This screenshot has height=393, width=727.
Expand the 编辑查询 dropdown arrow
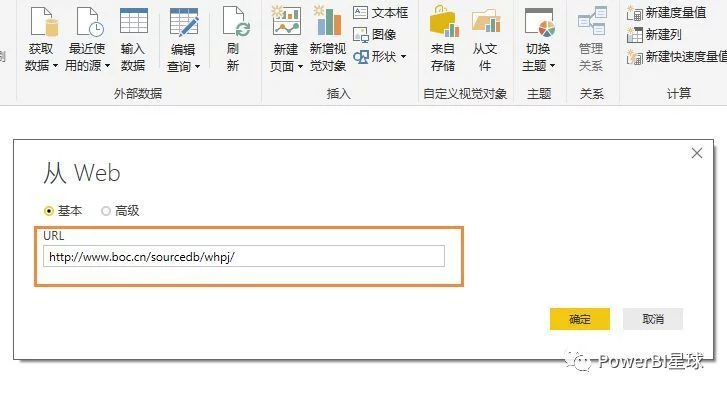pyautogui.click(x=198, y=67)
